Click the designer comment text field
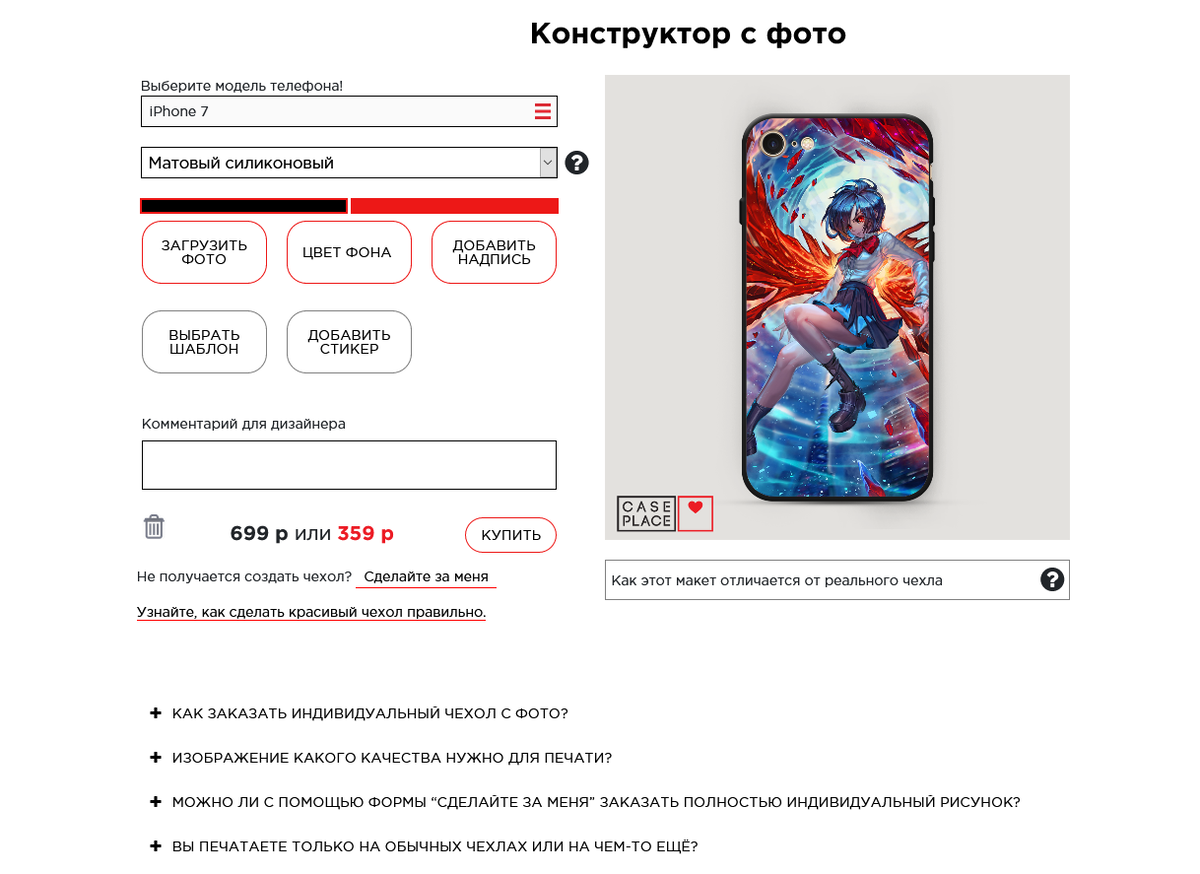This screenshot has width=1200, height=874. tap(349, 465)
